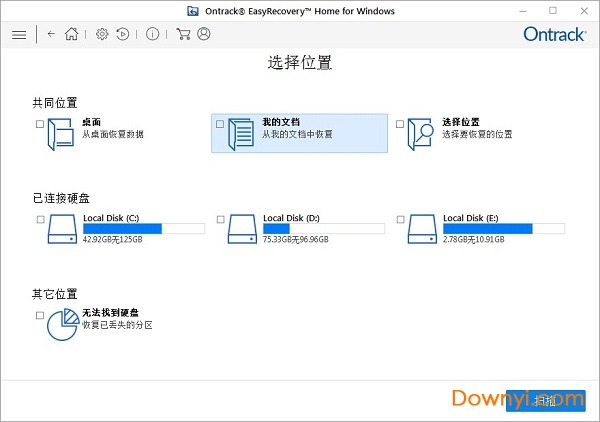
Task: Check the 选择位置 checkbox
Action: click(x=400, y=124)
